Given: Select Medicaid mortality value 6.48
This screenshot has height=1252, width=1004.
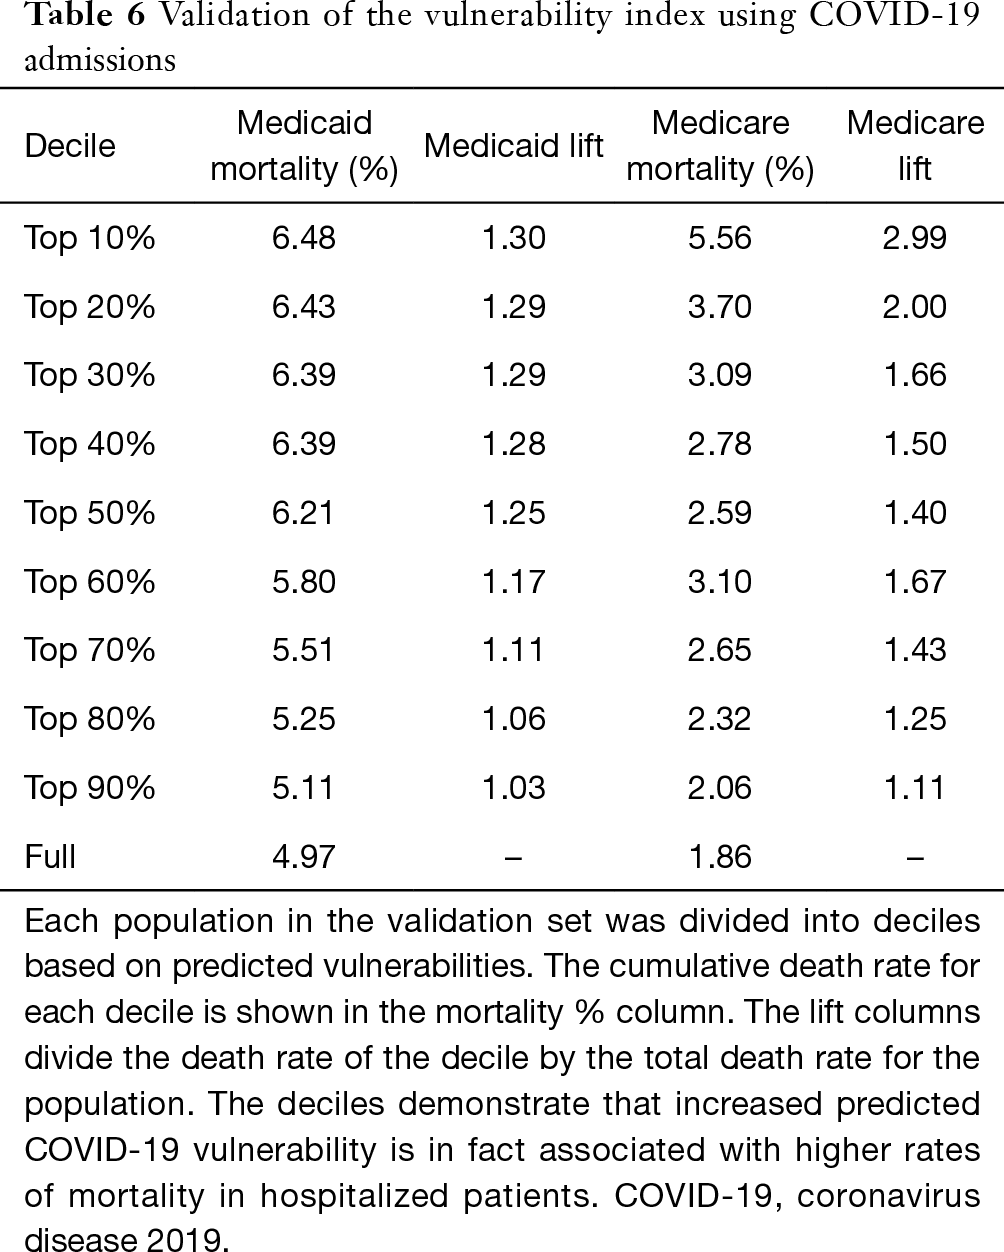Looking at the screenshot, I should tap(304, 238).
